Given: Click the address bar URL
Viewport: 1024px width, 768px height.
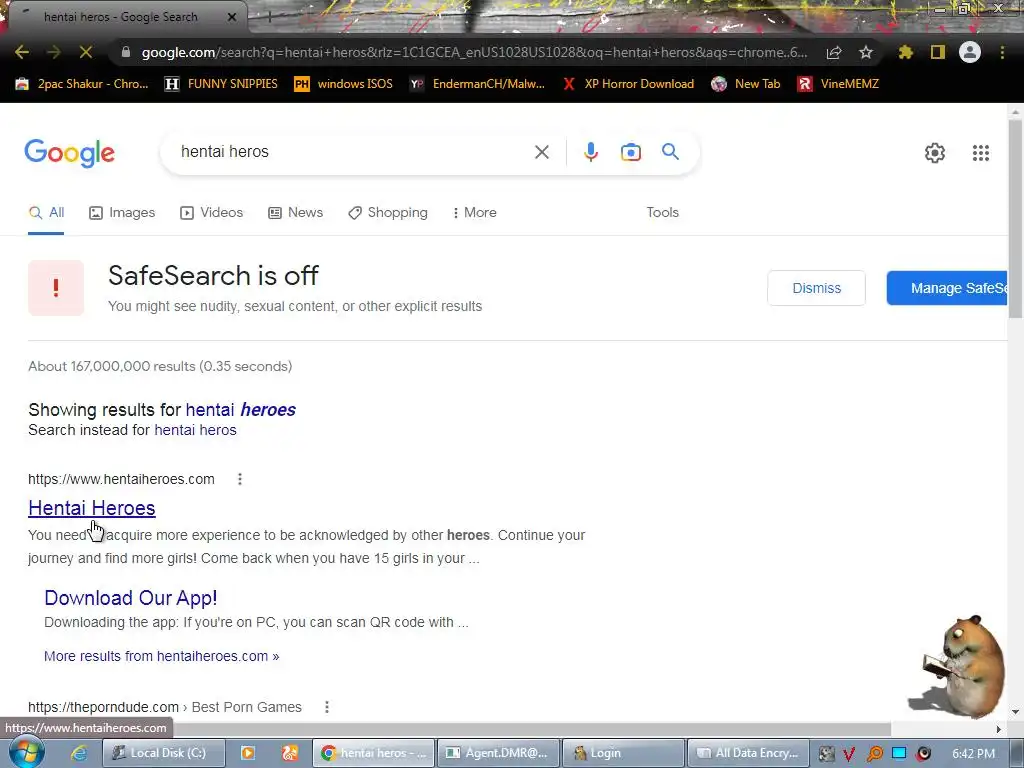Looking at the screenshot, I should point(474,52).
